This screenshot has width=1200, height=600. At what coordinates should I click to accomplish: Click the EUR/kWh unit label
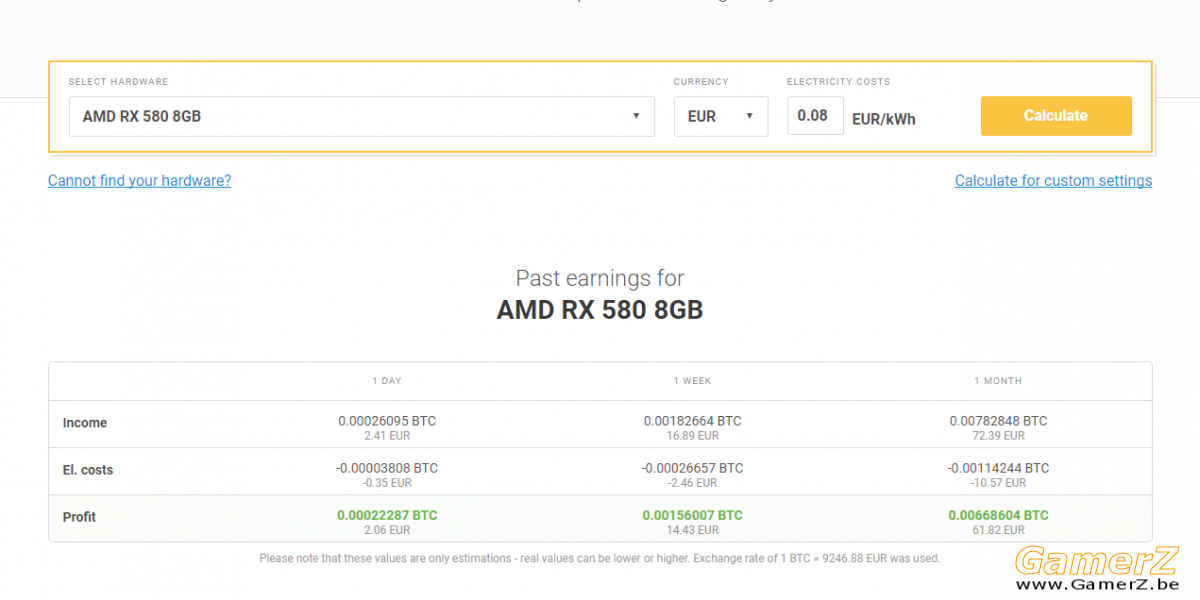coord(884,119)
